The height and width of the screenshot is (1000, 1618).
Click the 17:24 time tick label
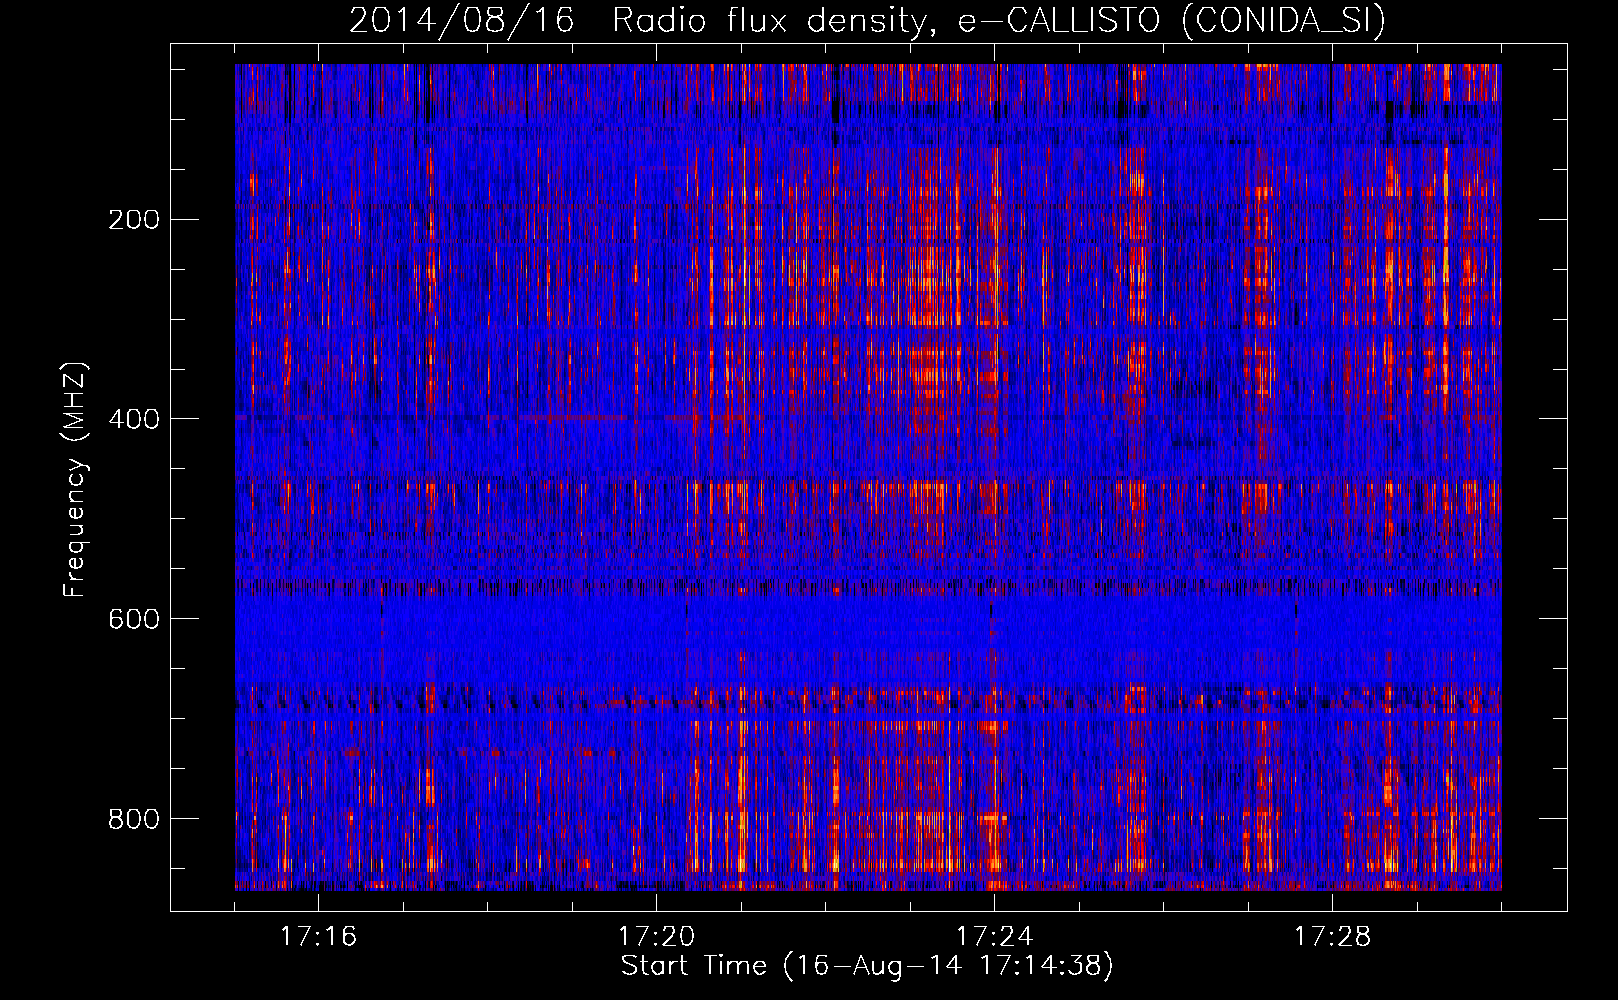point(994,936)
